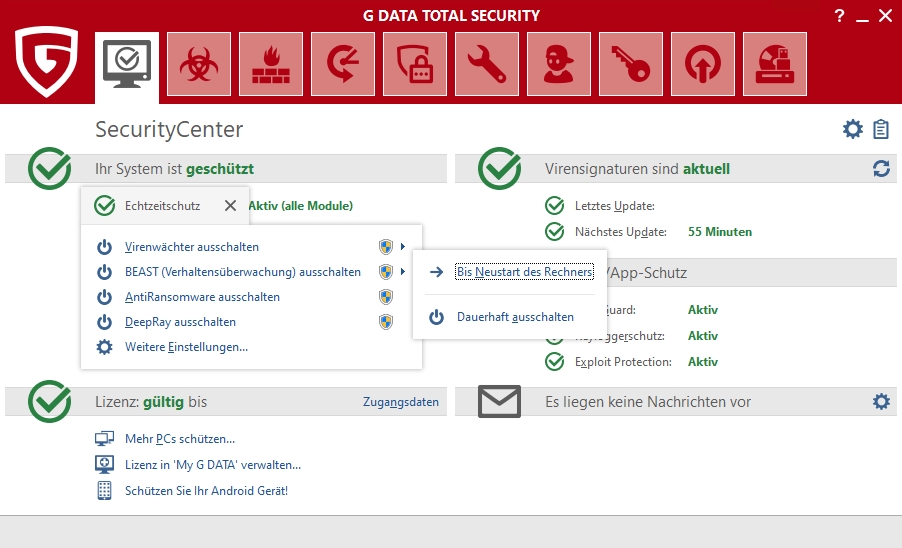
Task: Refresh virus signatures with the update arrows
Action: 881,168
